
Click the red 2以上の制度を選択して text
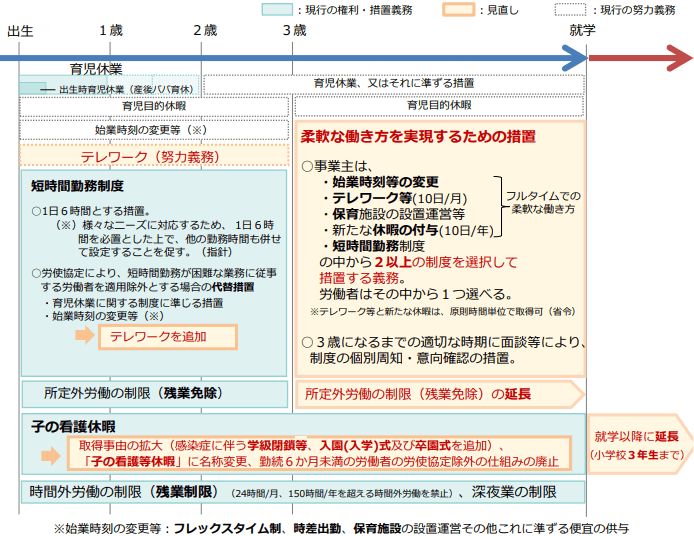(446, 262)
